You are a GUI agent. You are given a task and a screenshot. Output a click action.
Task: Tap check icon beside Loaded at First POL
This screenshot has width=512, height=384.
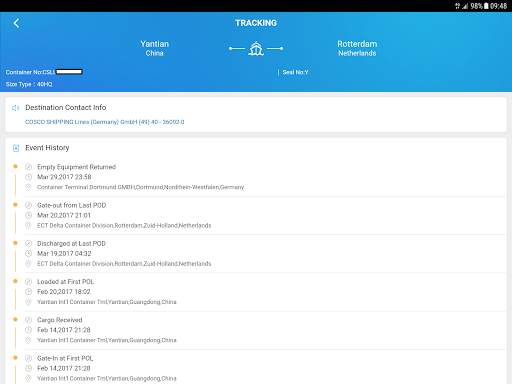coord(29,282)
